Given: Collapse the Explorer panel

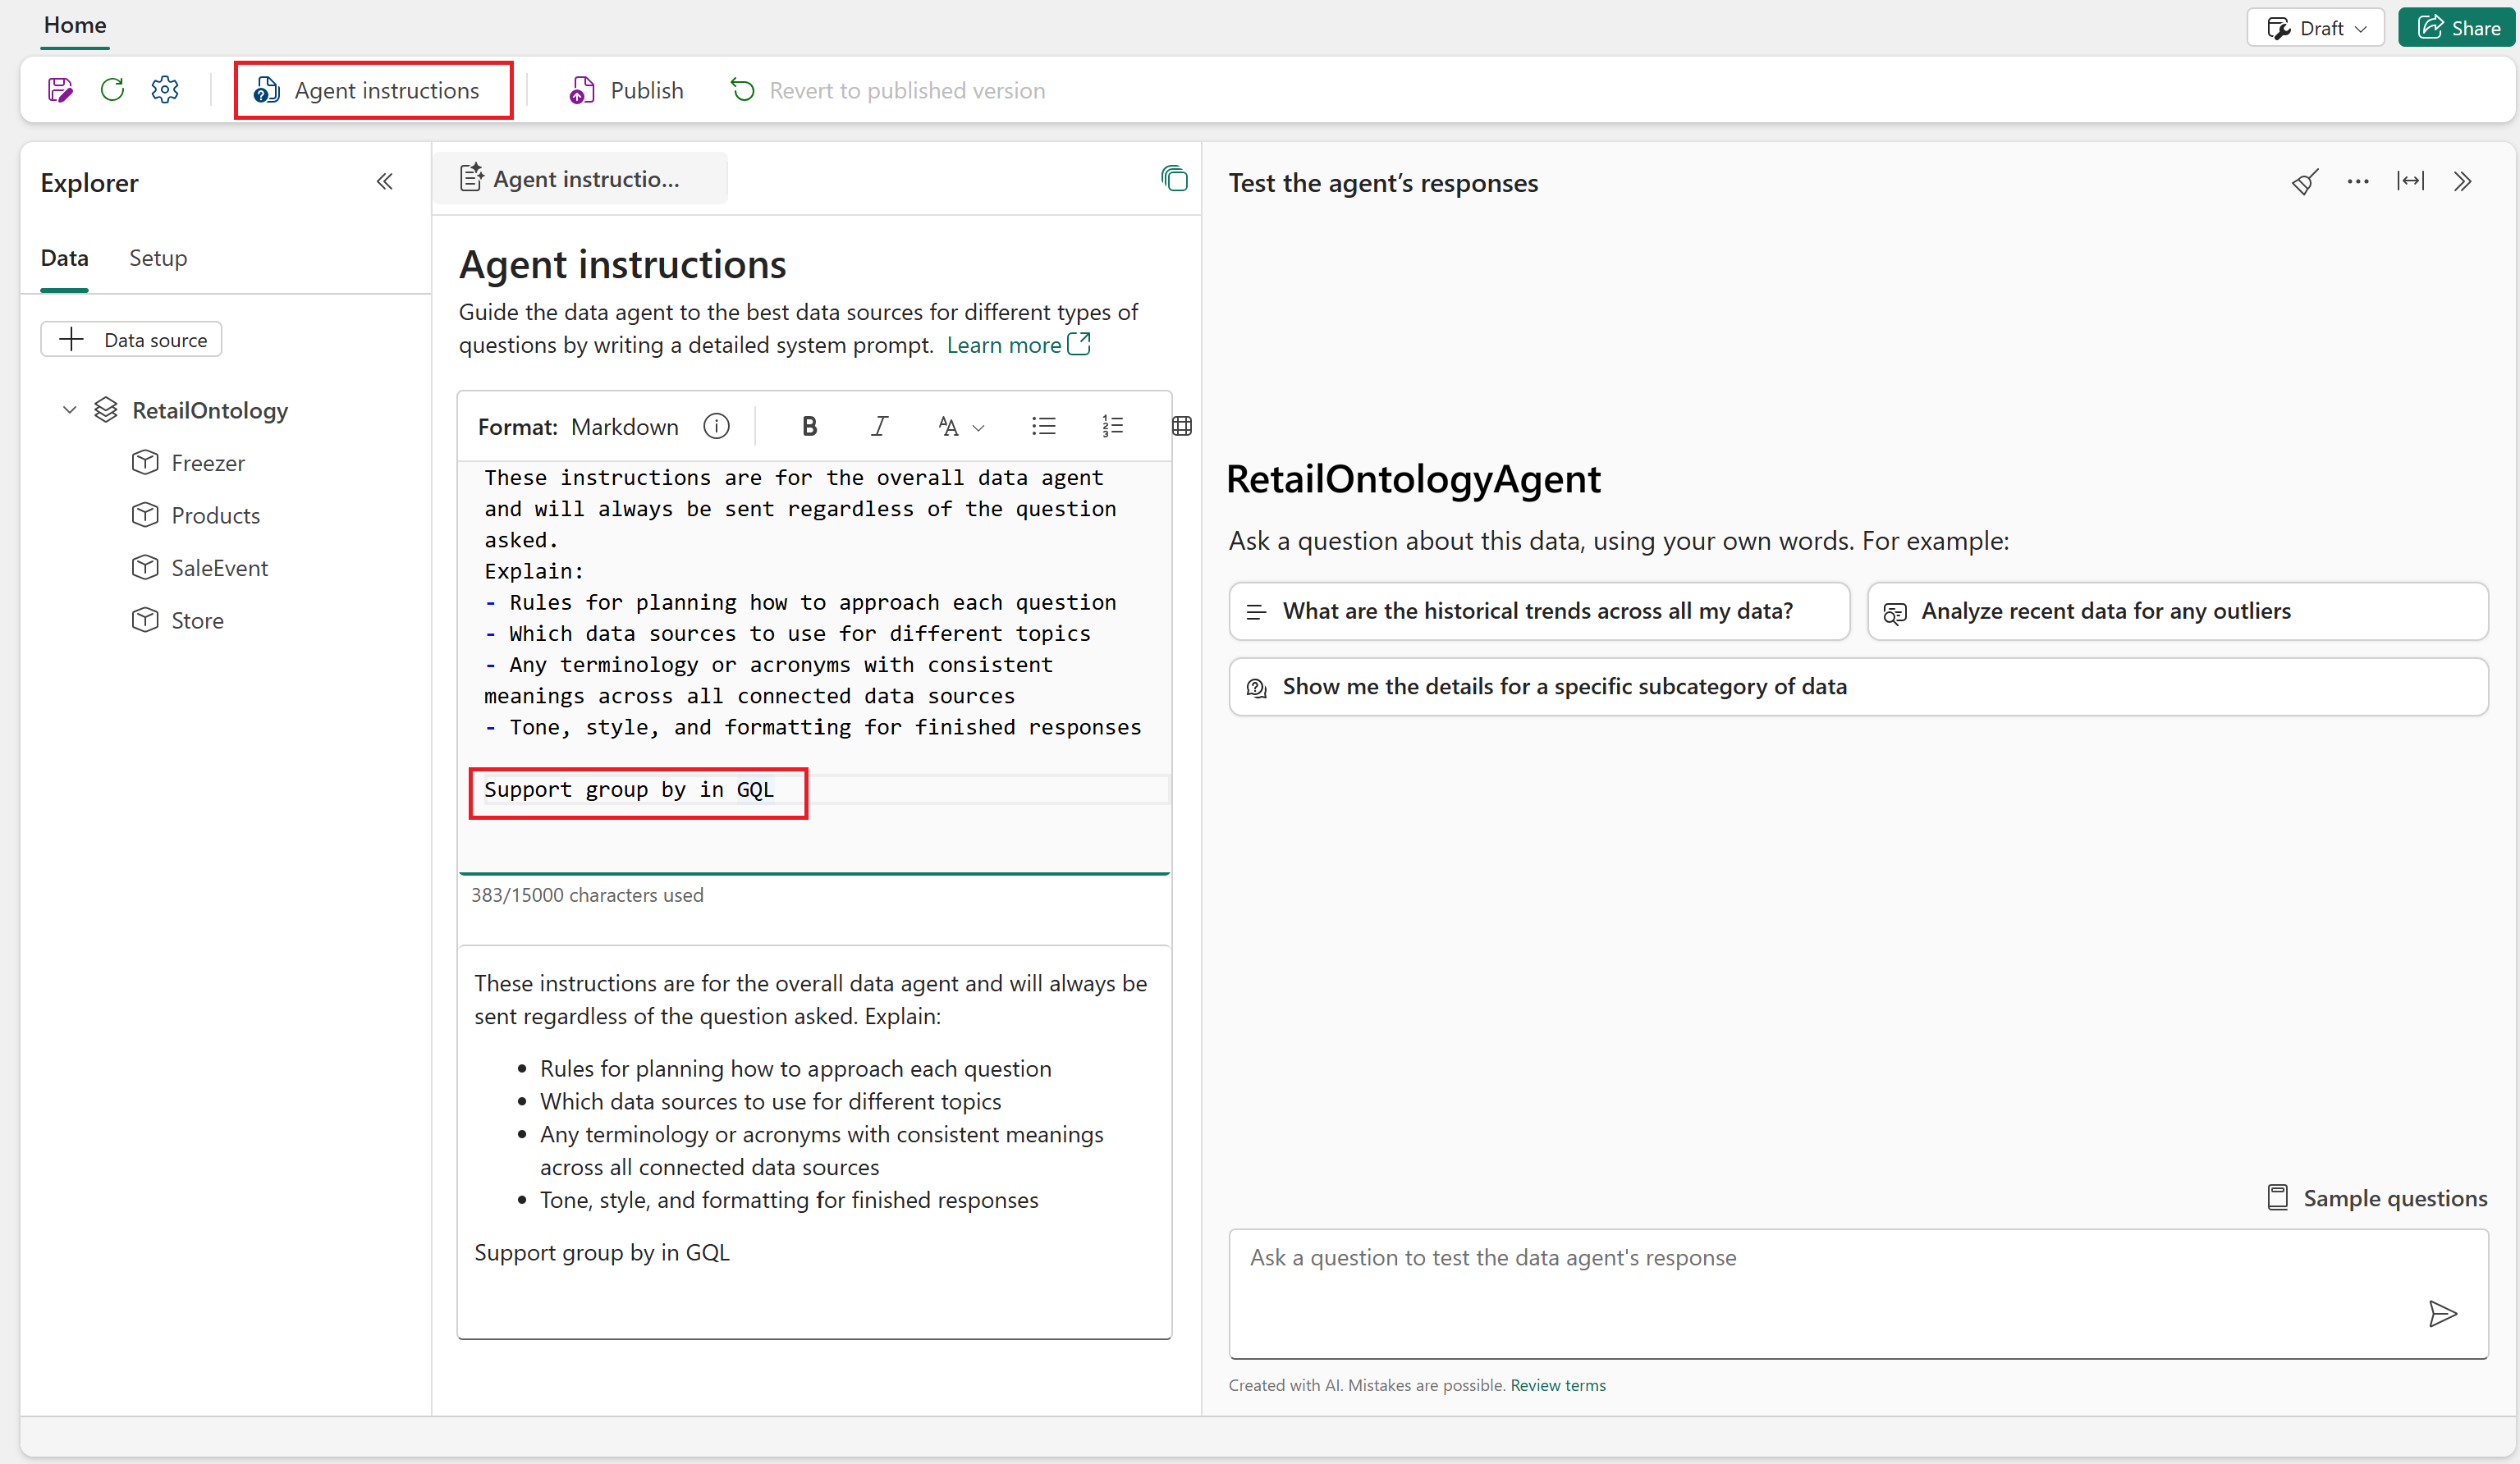Looking at the screenshot, I should (x=384, y=182).
